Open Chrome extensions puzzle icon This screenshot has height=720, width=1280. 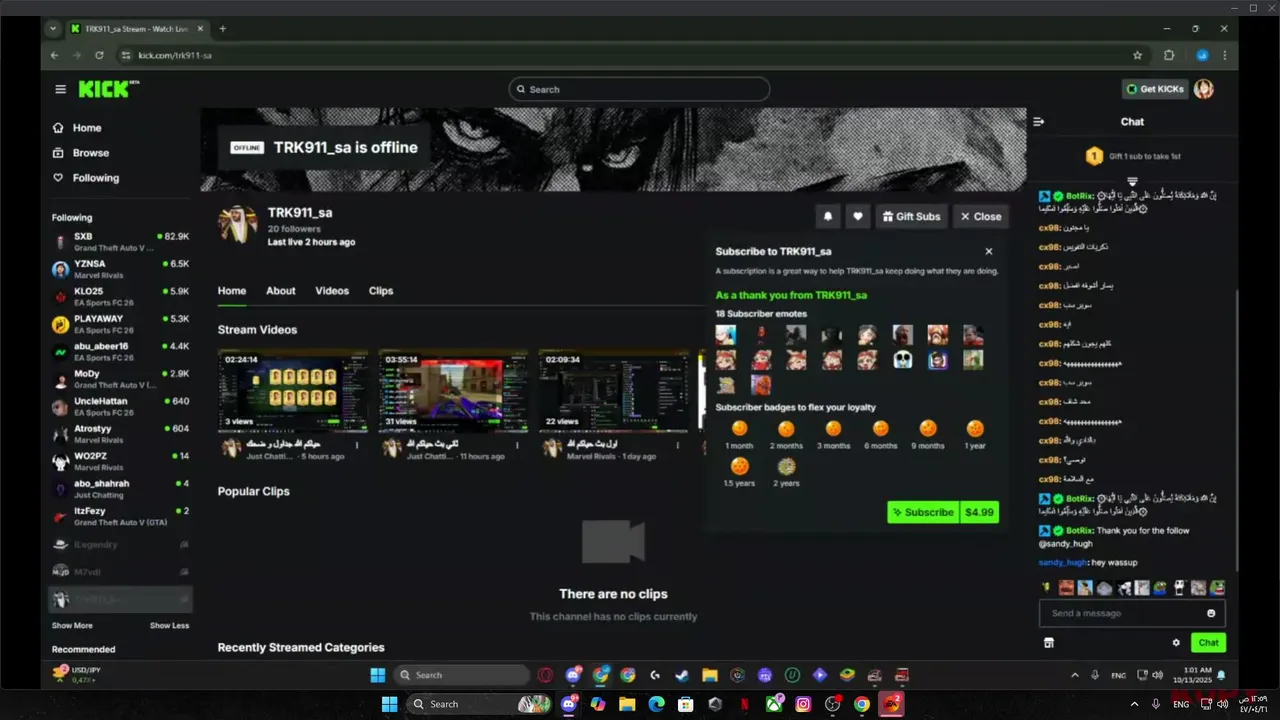click(x=1169, y=55)
